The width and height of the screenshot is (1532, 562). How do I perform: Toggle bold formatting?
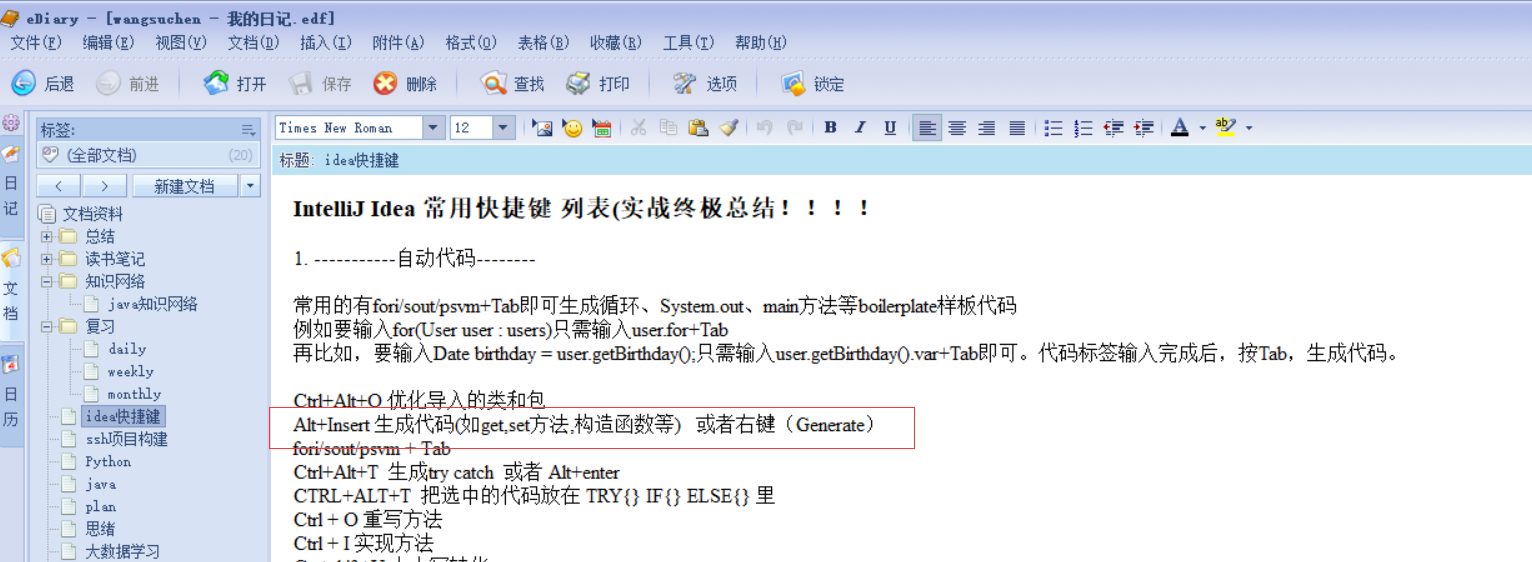830,128
